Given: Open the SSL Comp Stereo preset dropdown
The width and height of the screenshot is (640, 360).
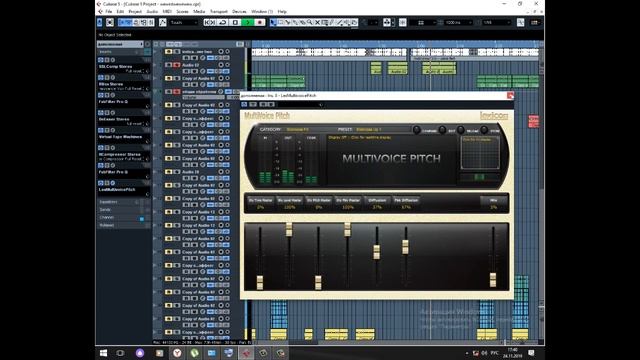Looking at the screenshot, I should point(135,71).
